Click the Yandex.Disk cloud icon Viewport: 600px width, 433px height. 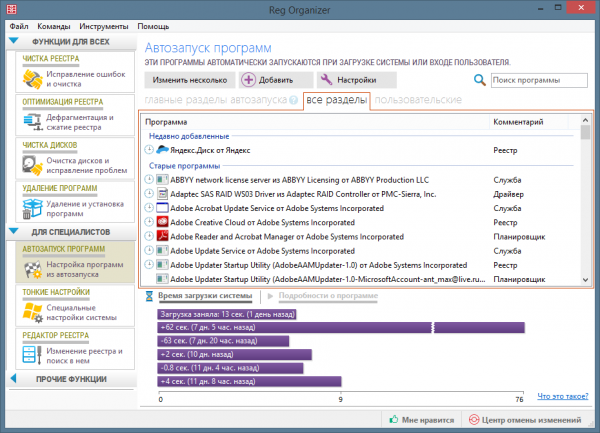click(162, 150)
